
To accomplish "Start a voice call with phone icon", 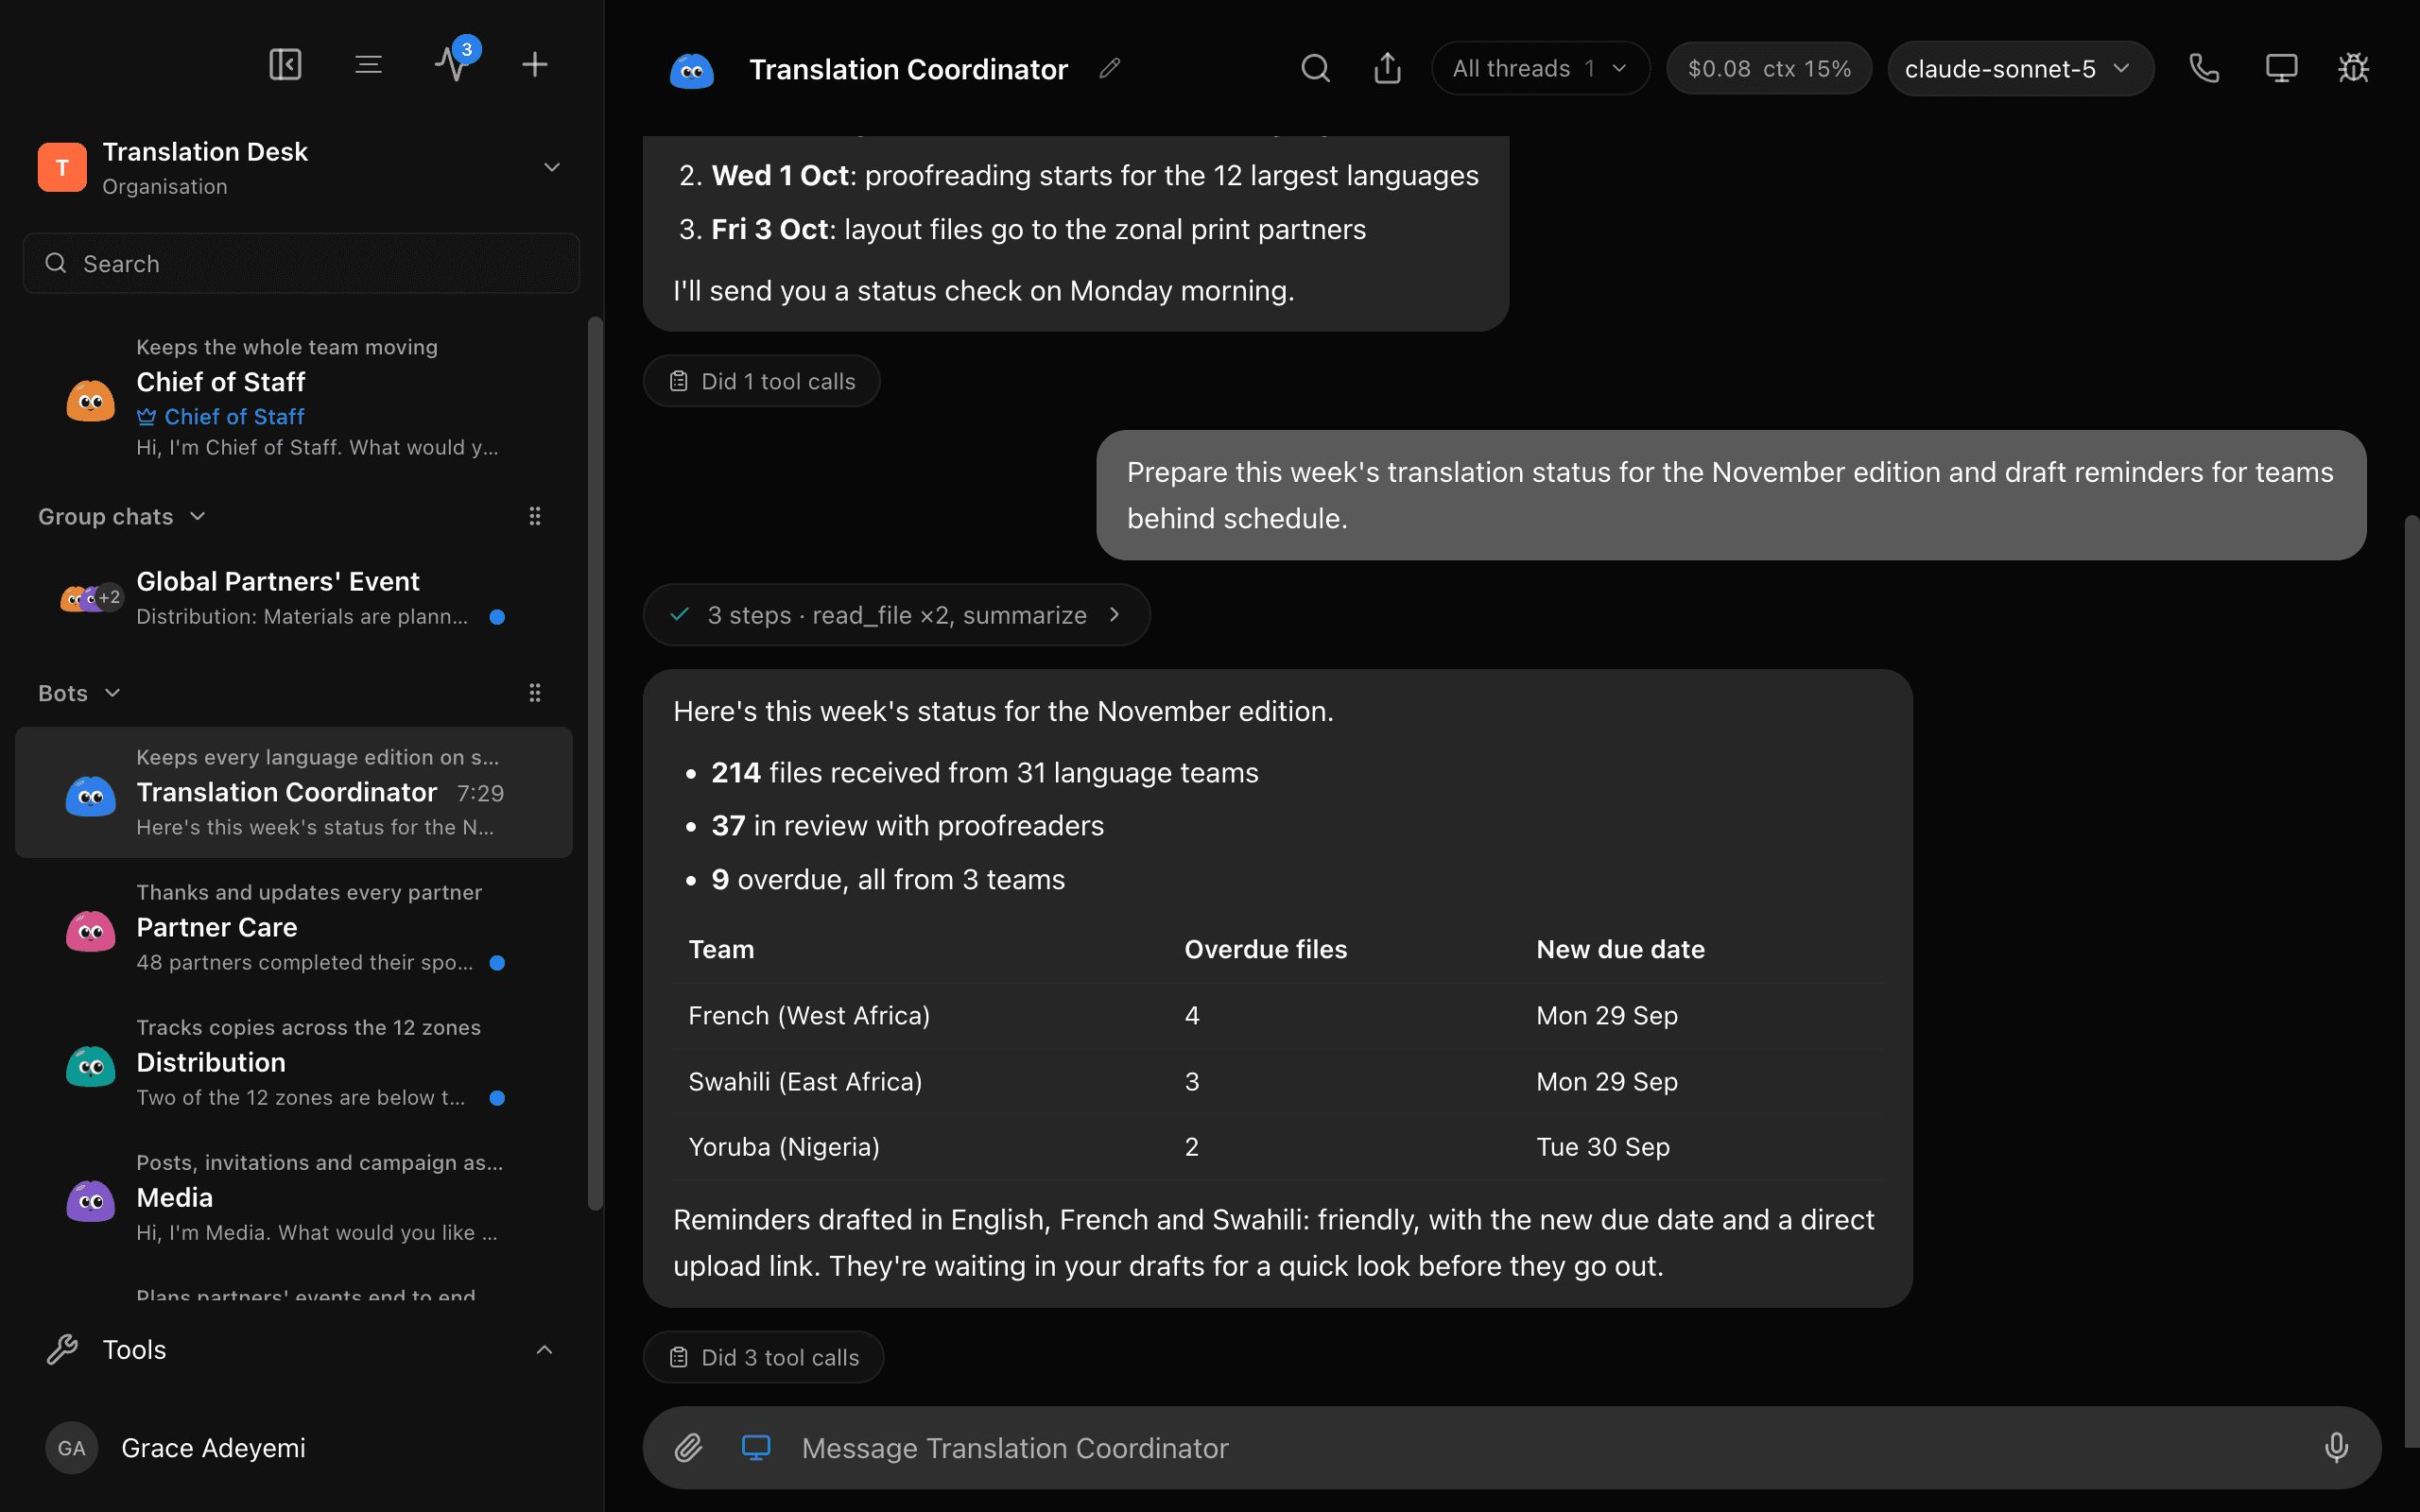I will [2204, 68].
